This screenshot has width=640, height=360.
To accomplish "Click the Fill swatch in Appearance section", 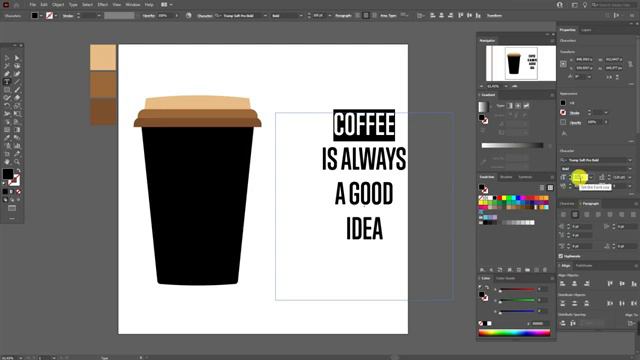I will tap(563, 103).
